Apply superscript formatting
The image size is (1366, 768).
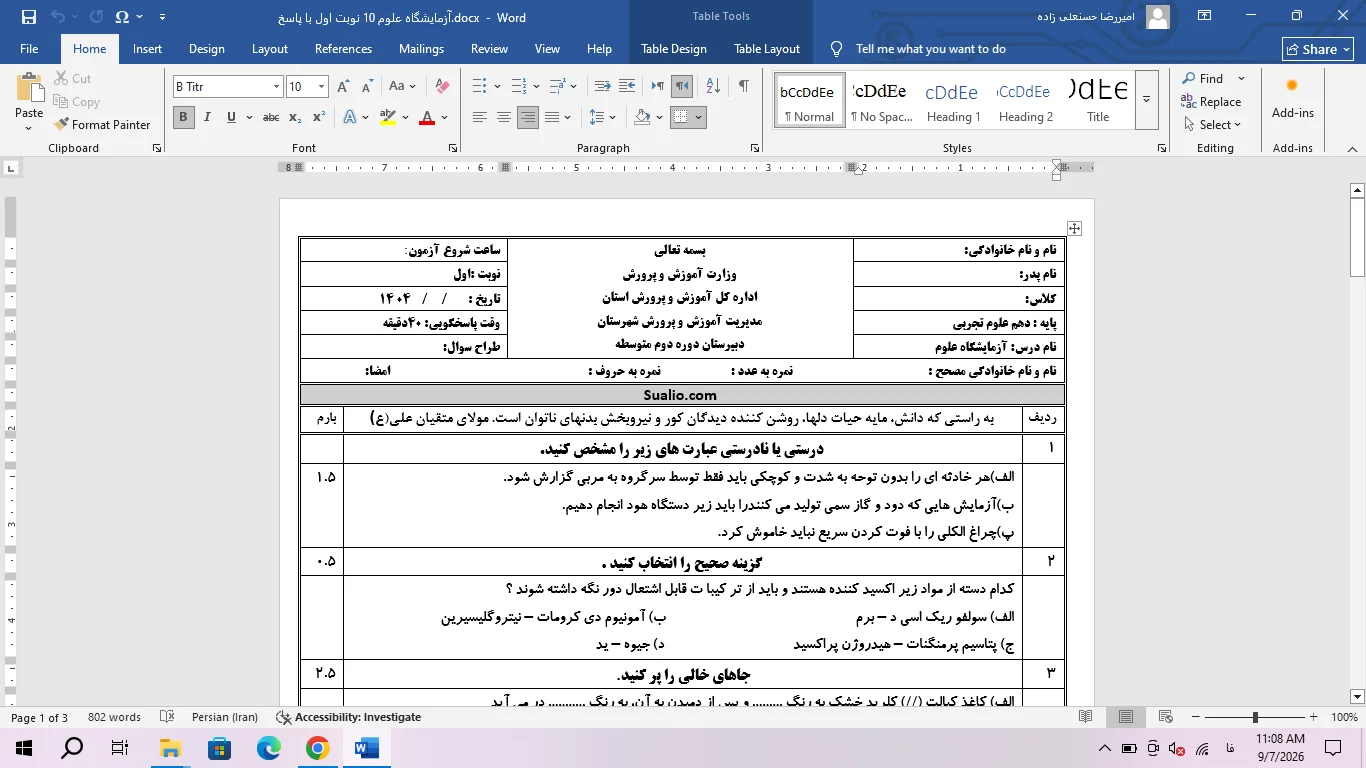[318, 117]
